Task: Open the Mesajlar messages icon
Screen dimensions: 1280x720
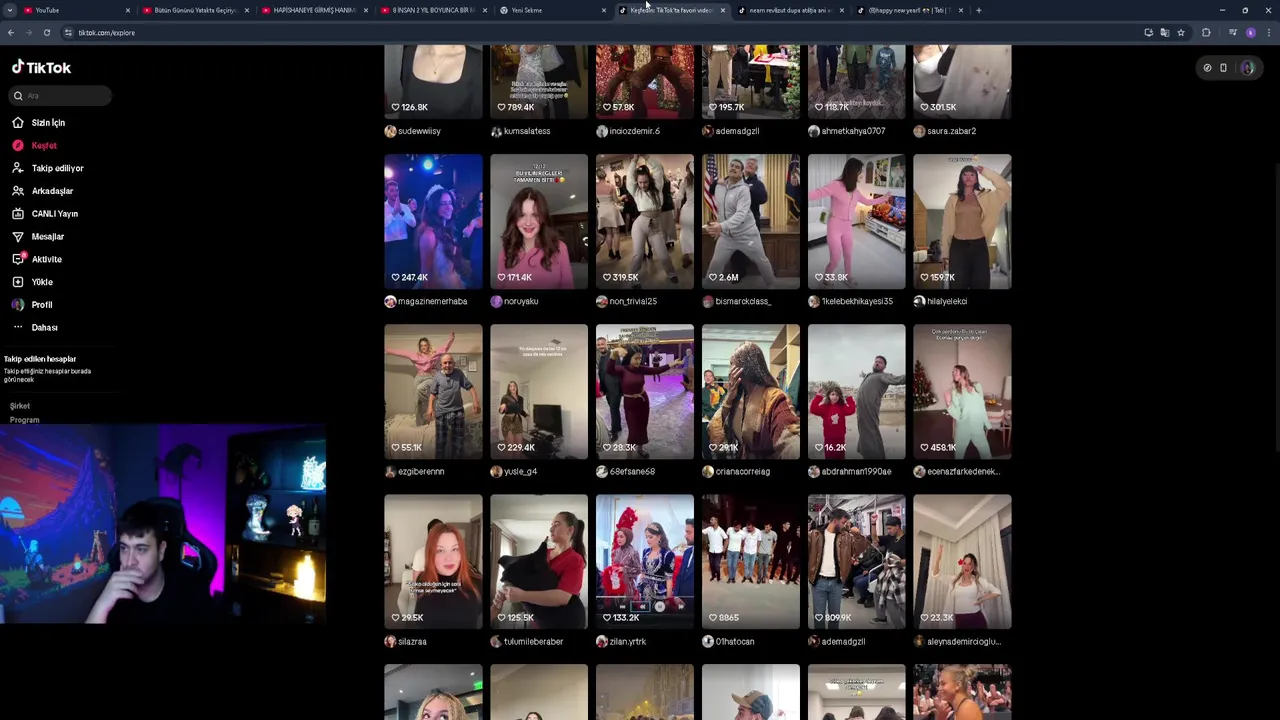Action: pos(18,237)
